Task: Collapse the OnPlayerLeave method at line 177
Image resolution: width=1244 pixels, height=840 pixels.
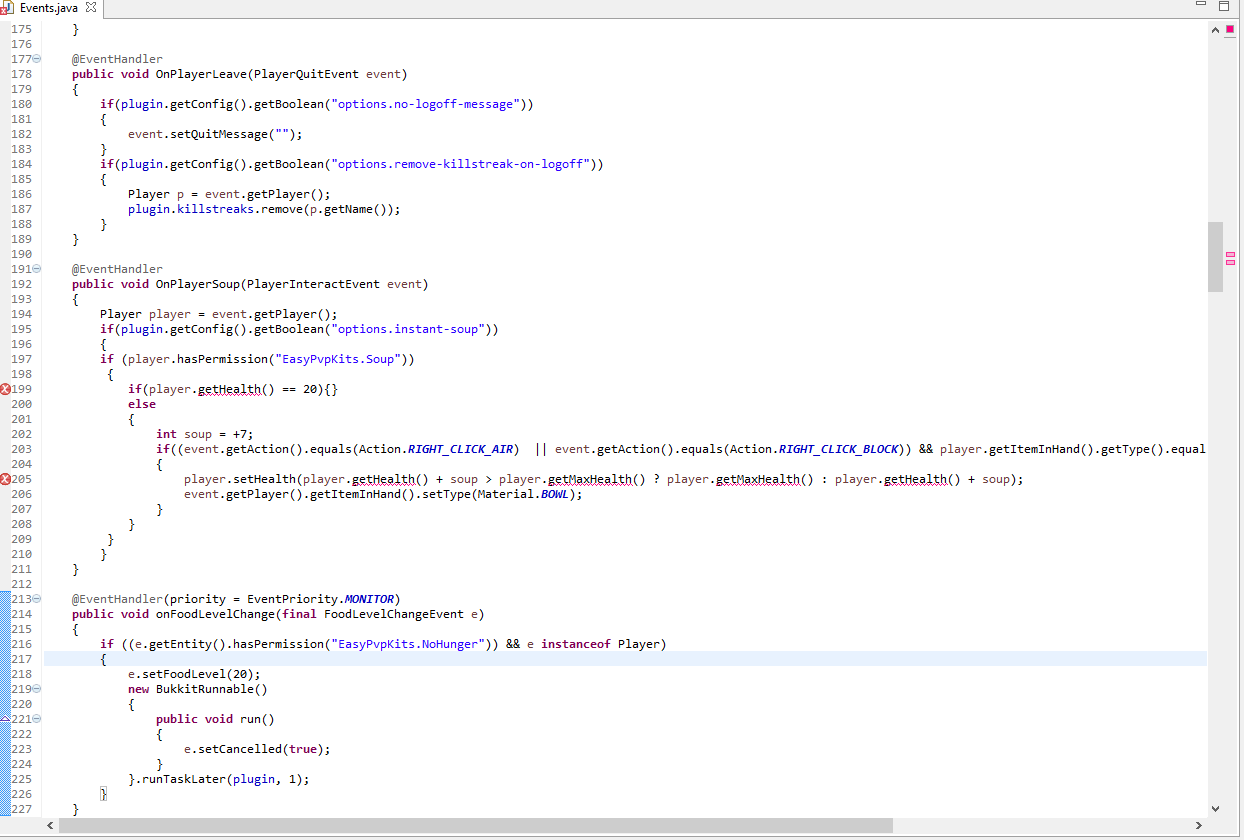Action: point(37,59)
